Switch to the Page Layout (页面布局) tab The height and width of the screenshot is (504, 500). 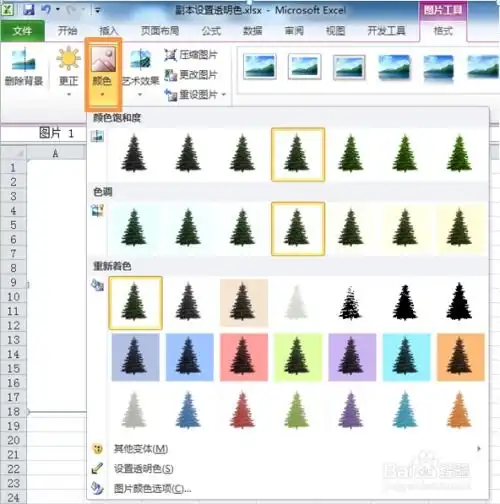(x=160, y=31)
